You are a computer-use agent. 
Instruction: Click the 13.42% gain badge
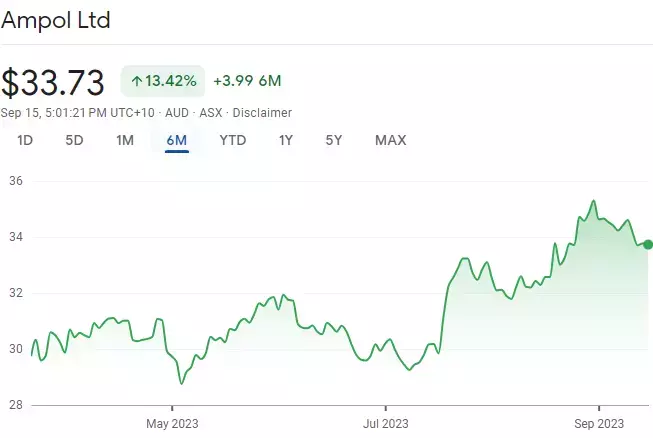(x=163, y=81)
